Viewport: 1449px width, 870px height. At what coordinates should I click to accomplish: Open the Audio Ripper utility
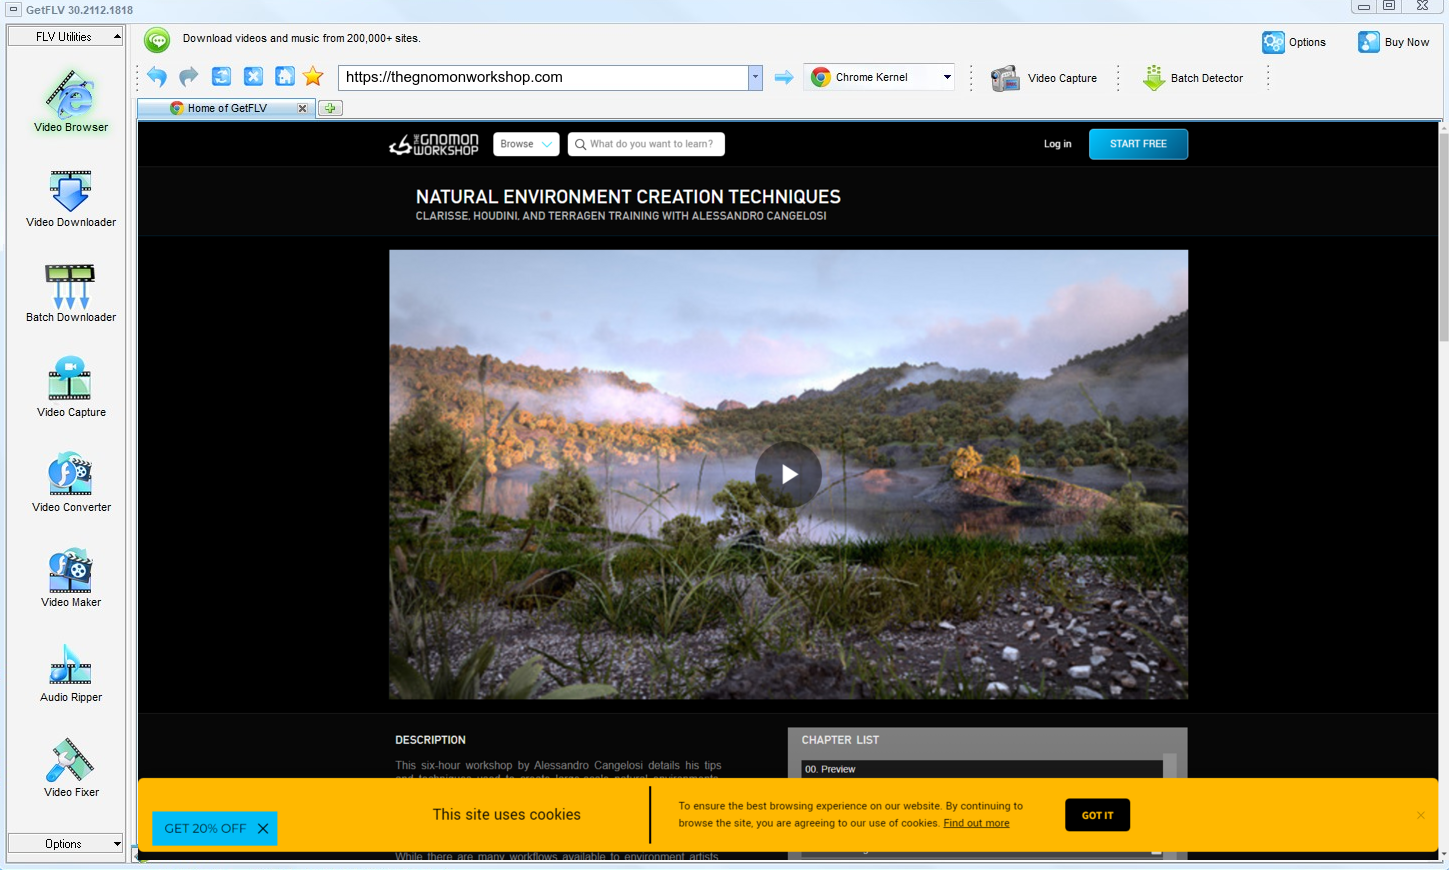click(71, 672)
